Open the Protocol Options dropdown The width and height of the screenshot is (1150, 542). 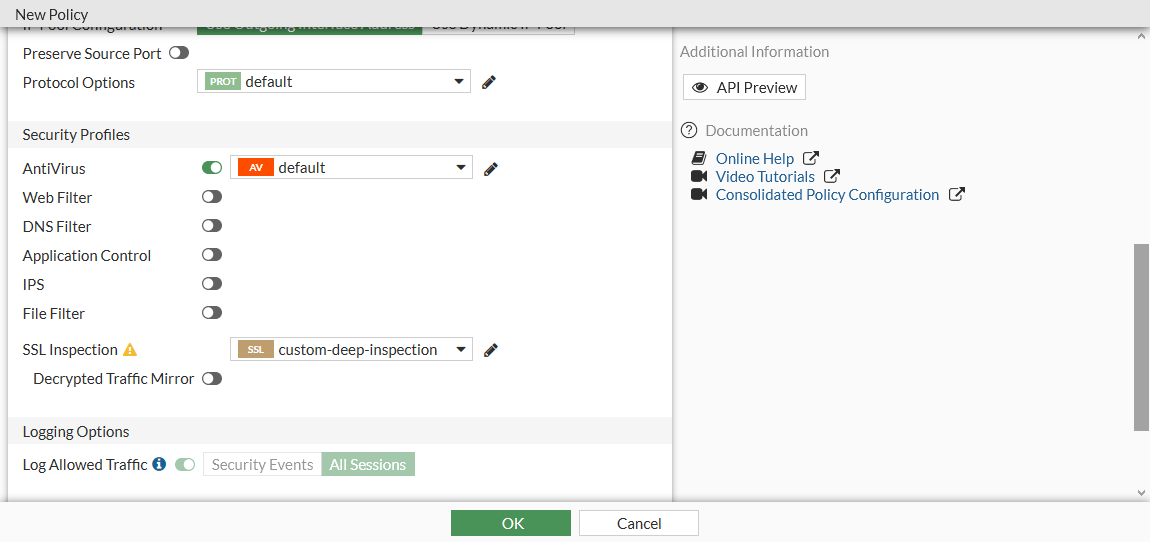[334, 82]
